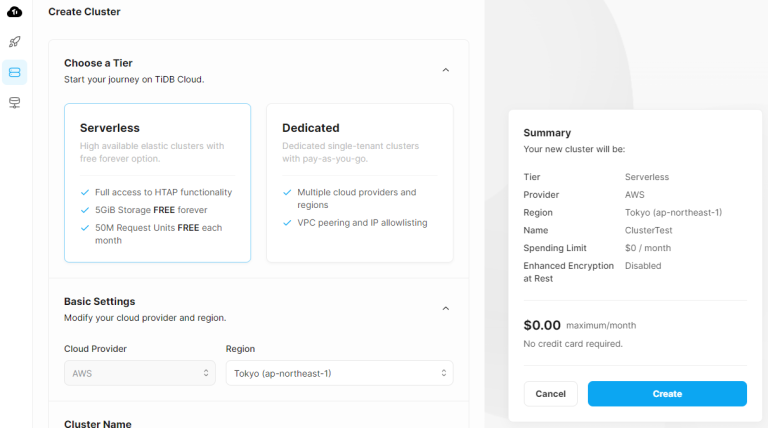Click the Cluster Name heading

[x=97, y=424]
